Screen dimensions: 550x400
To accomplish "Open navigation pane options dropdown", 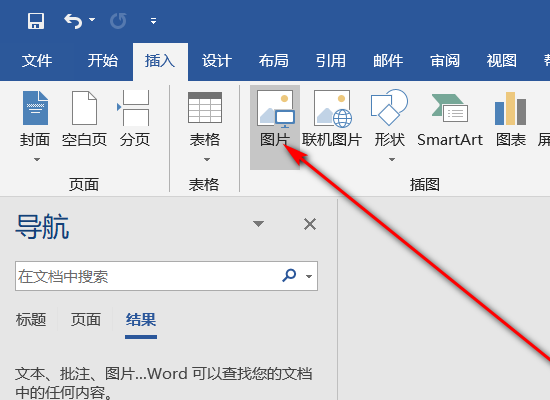I will coord(259,224).
